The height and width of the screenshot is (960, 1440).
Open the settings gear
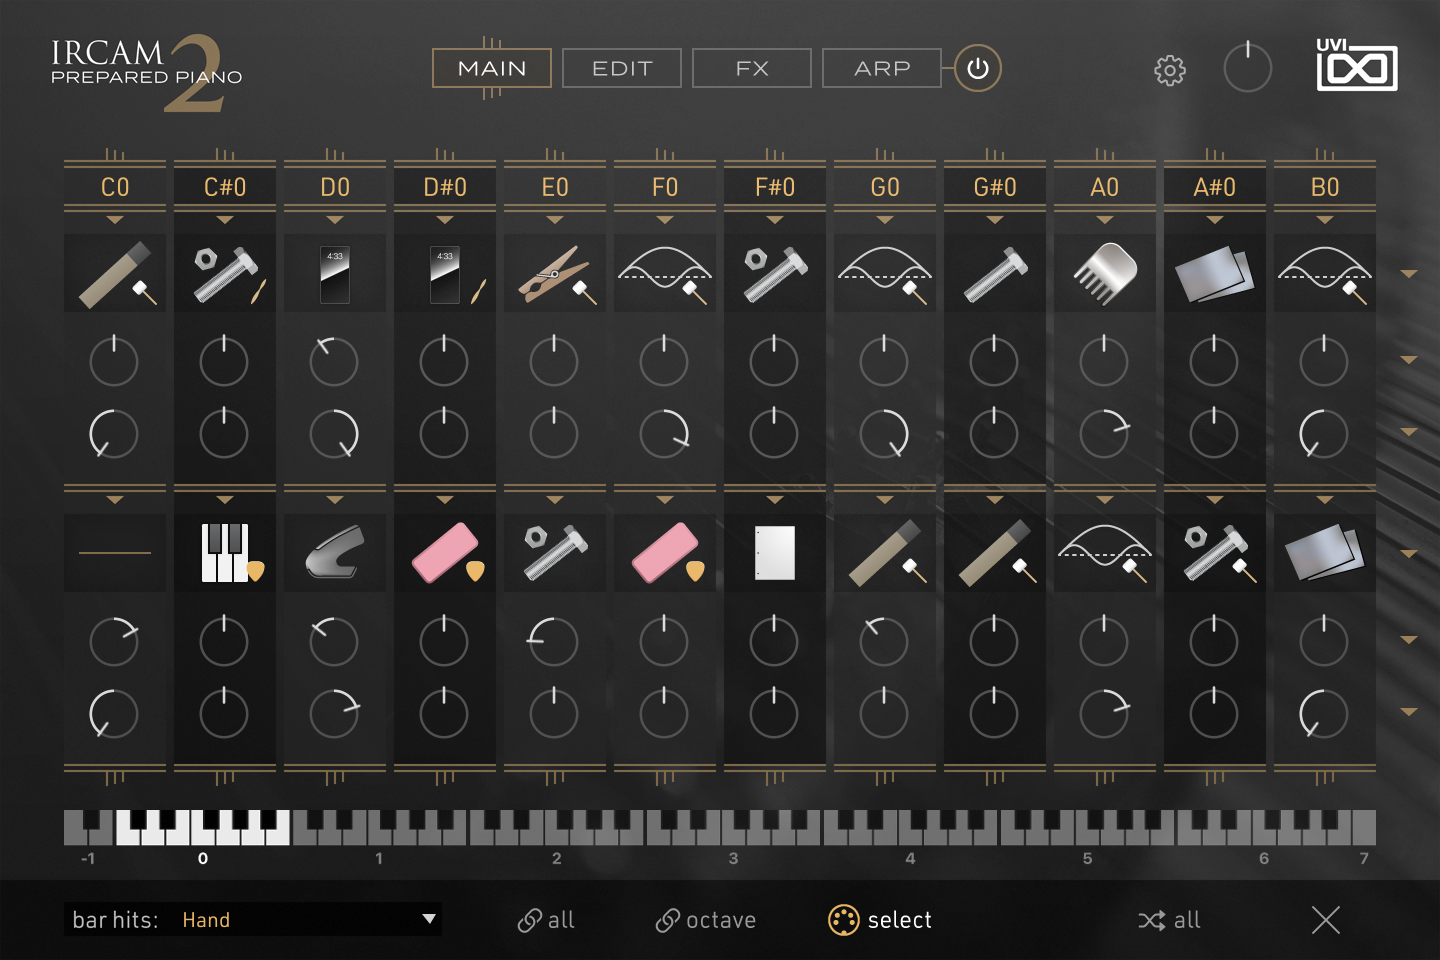[1170, 70]
